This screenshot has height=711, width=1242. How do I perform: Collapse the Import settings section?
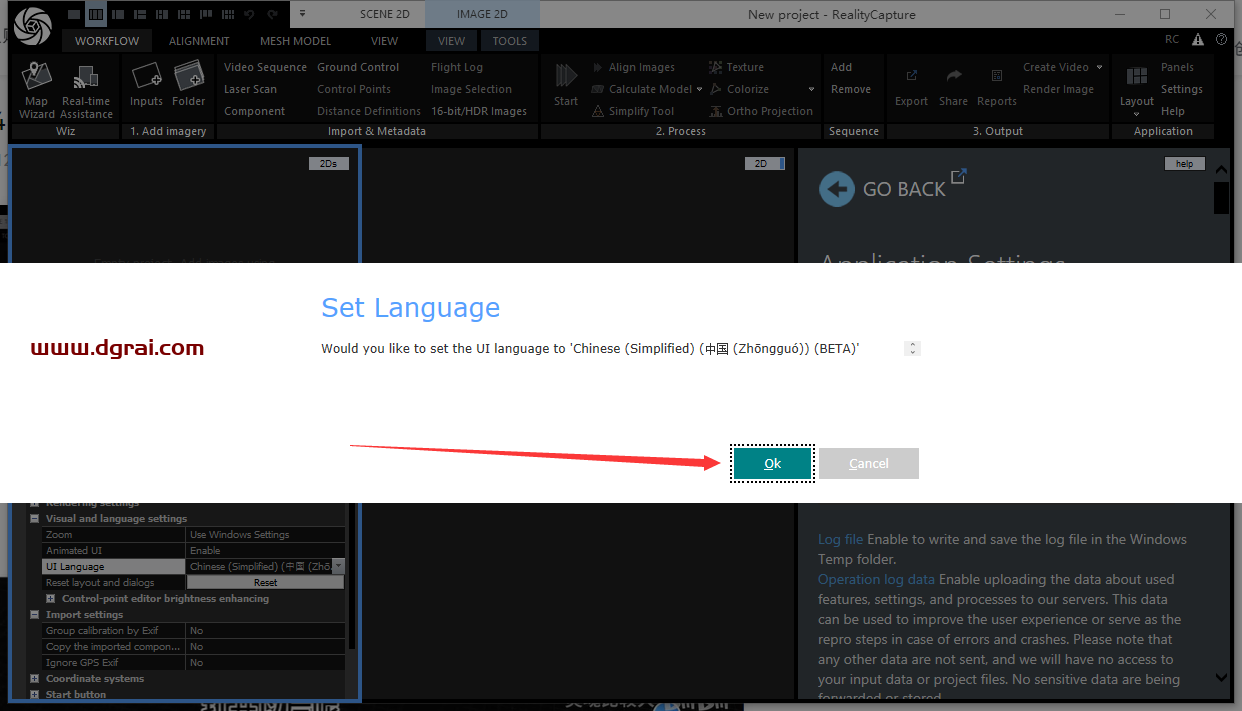[35, 614]
